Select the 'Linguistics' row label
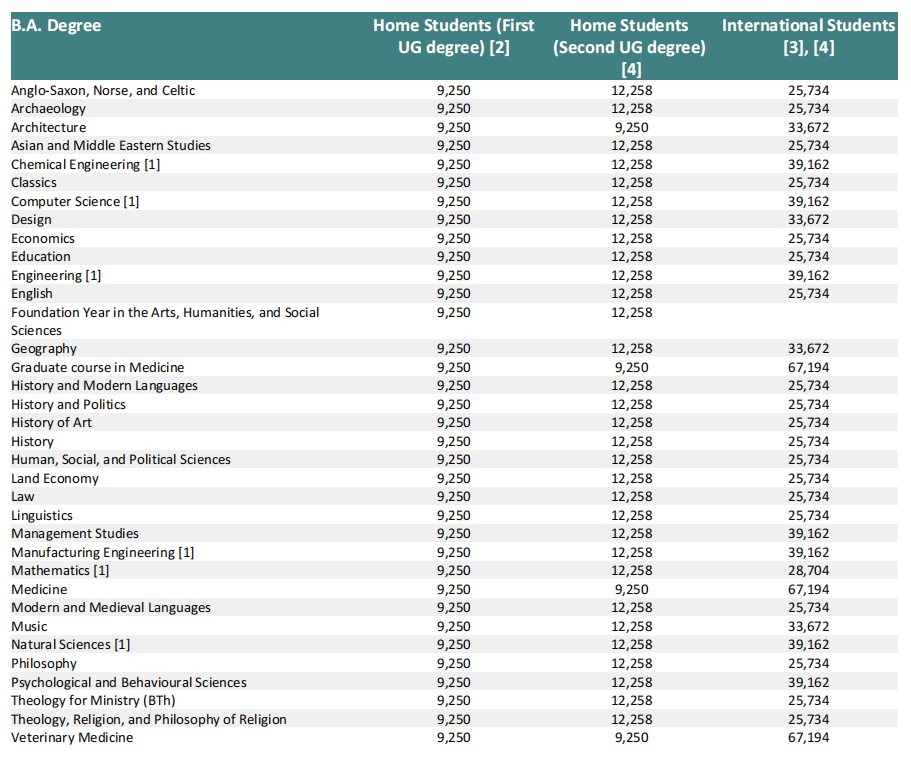Viewport: 911px width, 763px height. click(42, 515)
